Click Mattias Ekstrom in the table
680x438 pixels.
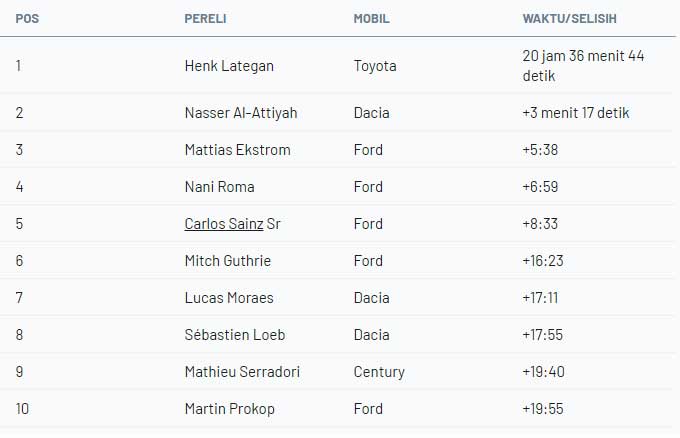coord(237,150)
